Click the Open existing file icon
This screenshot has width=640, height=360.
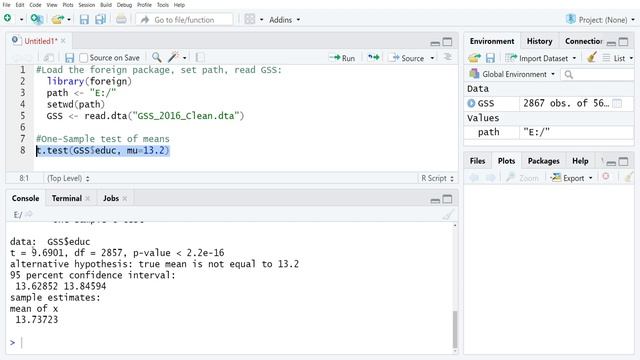click(x=58, y=19)
